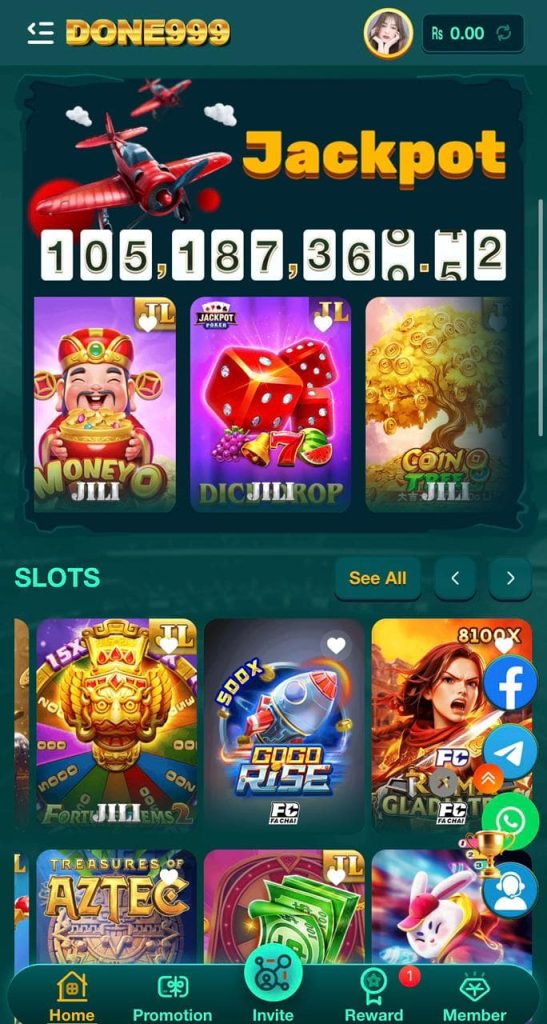547x1024 pixels.
Task: Favorite the Dice Drop jackpot game
Action: [x=322, y=323]
